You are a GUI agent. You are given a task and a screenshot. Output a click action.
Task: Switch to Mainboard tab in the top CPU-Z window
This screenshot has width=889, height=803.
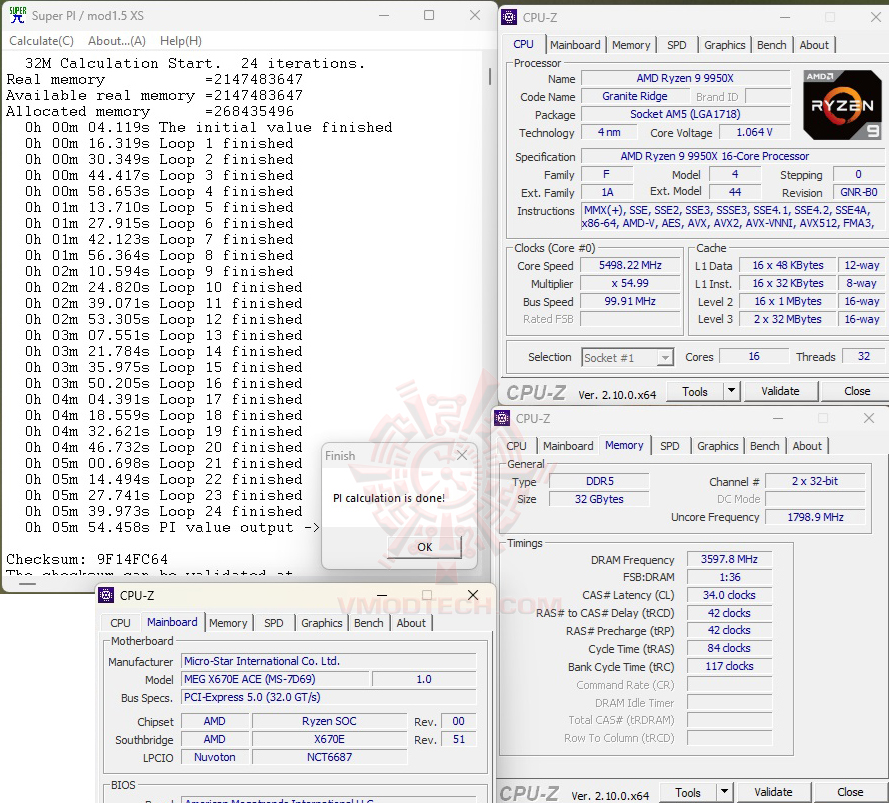pyautogui.click(x=575, y=45)
